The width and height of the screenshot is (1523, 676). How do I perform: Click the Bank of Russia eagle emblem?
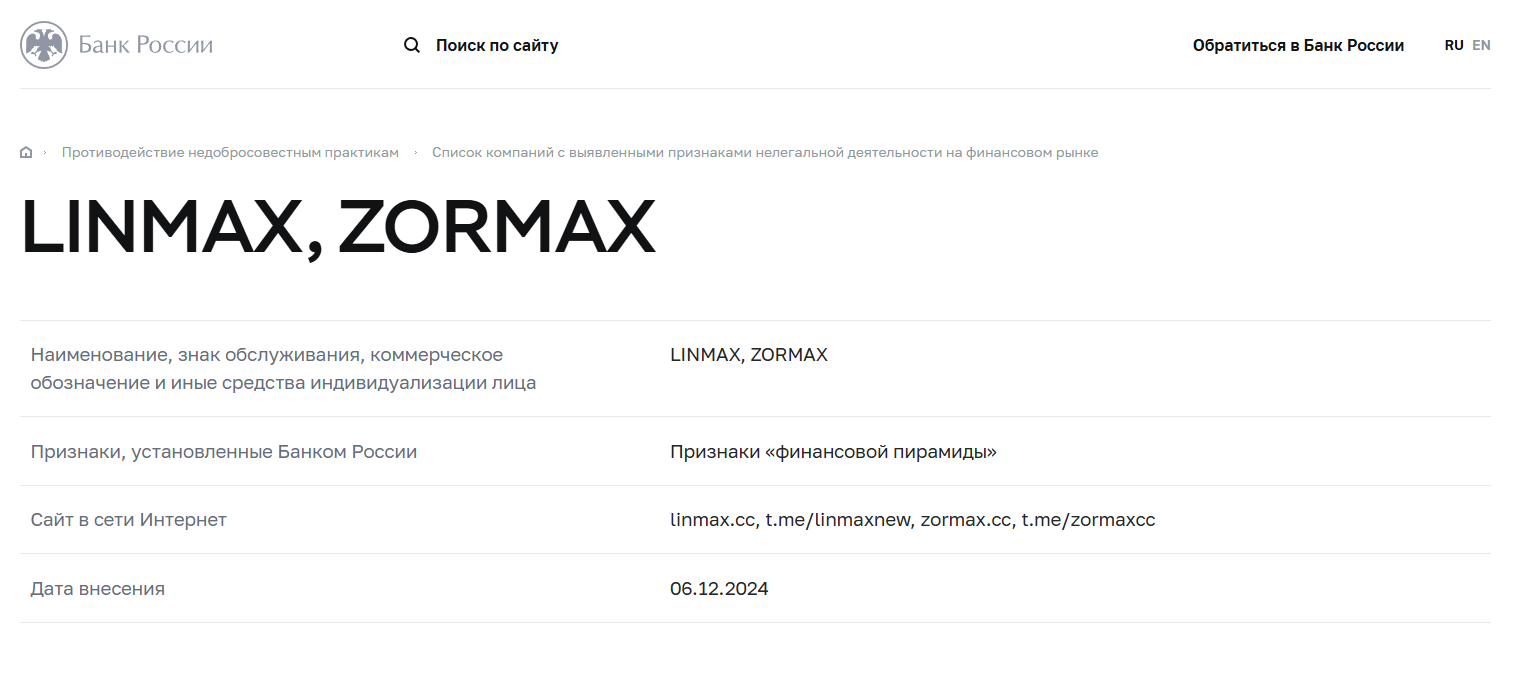44,45
